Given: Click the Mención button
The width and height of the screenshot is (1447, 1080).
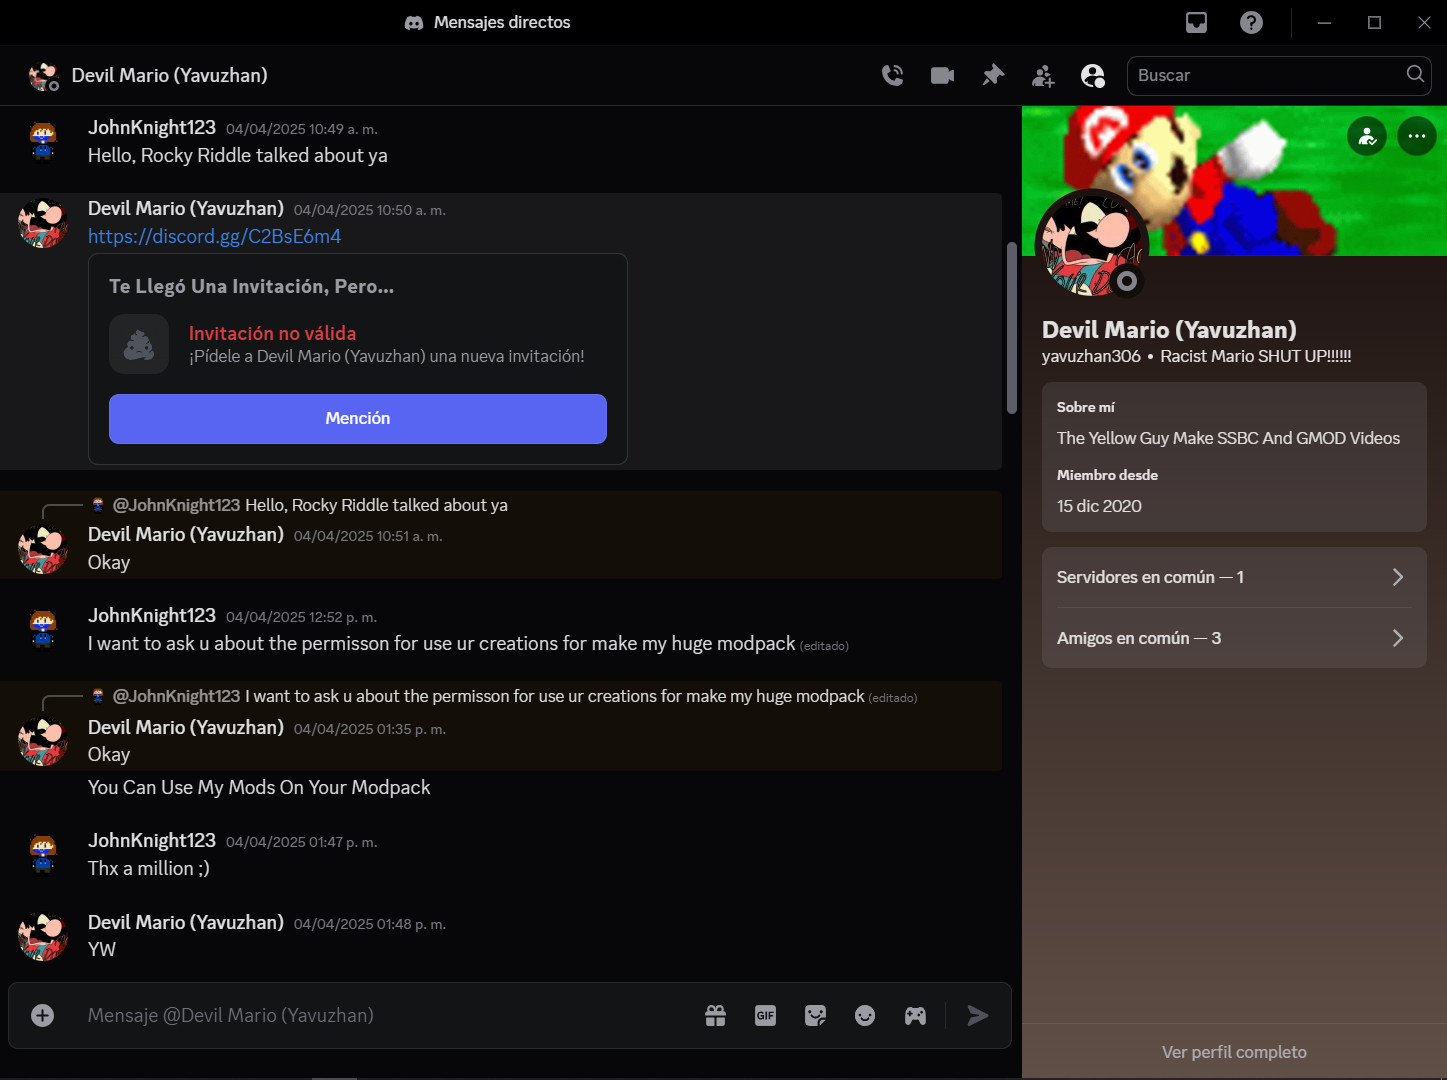Looking at the screenshot, I should (357, 418).
